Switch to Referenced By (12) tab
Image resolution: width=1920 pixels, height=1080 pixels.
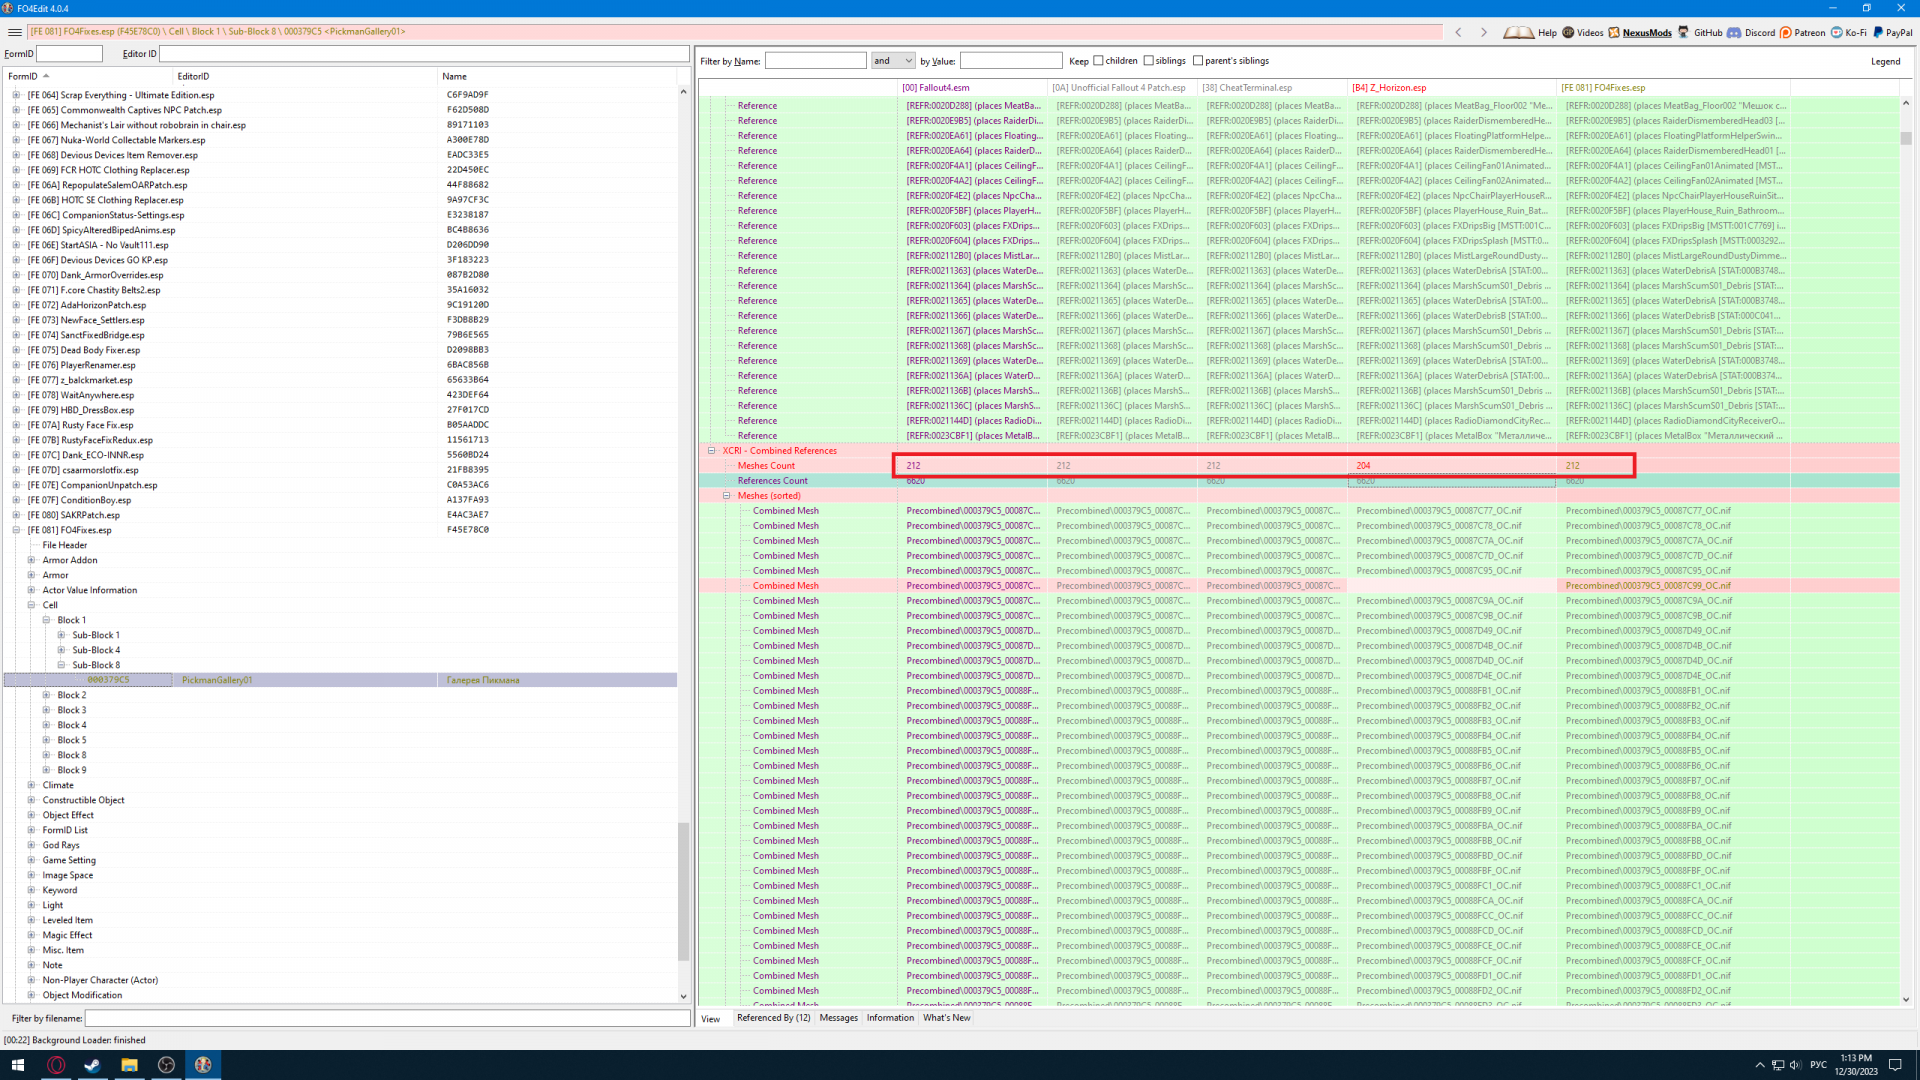point(773,1018)
